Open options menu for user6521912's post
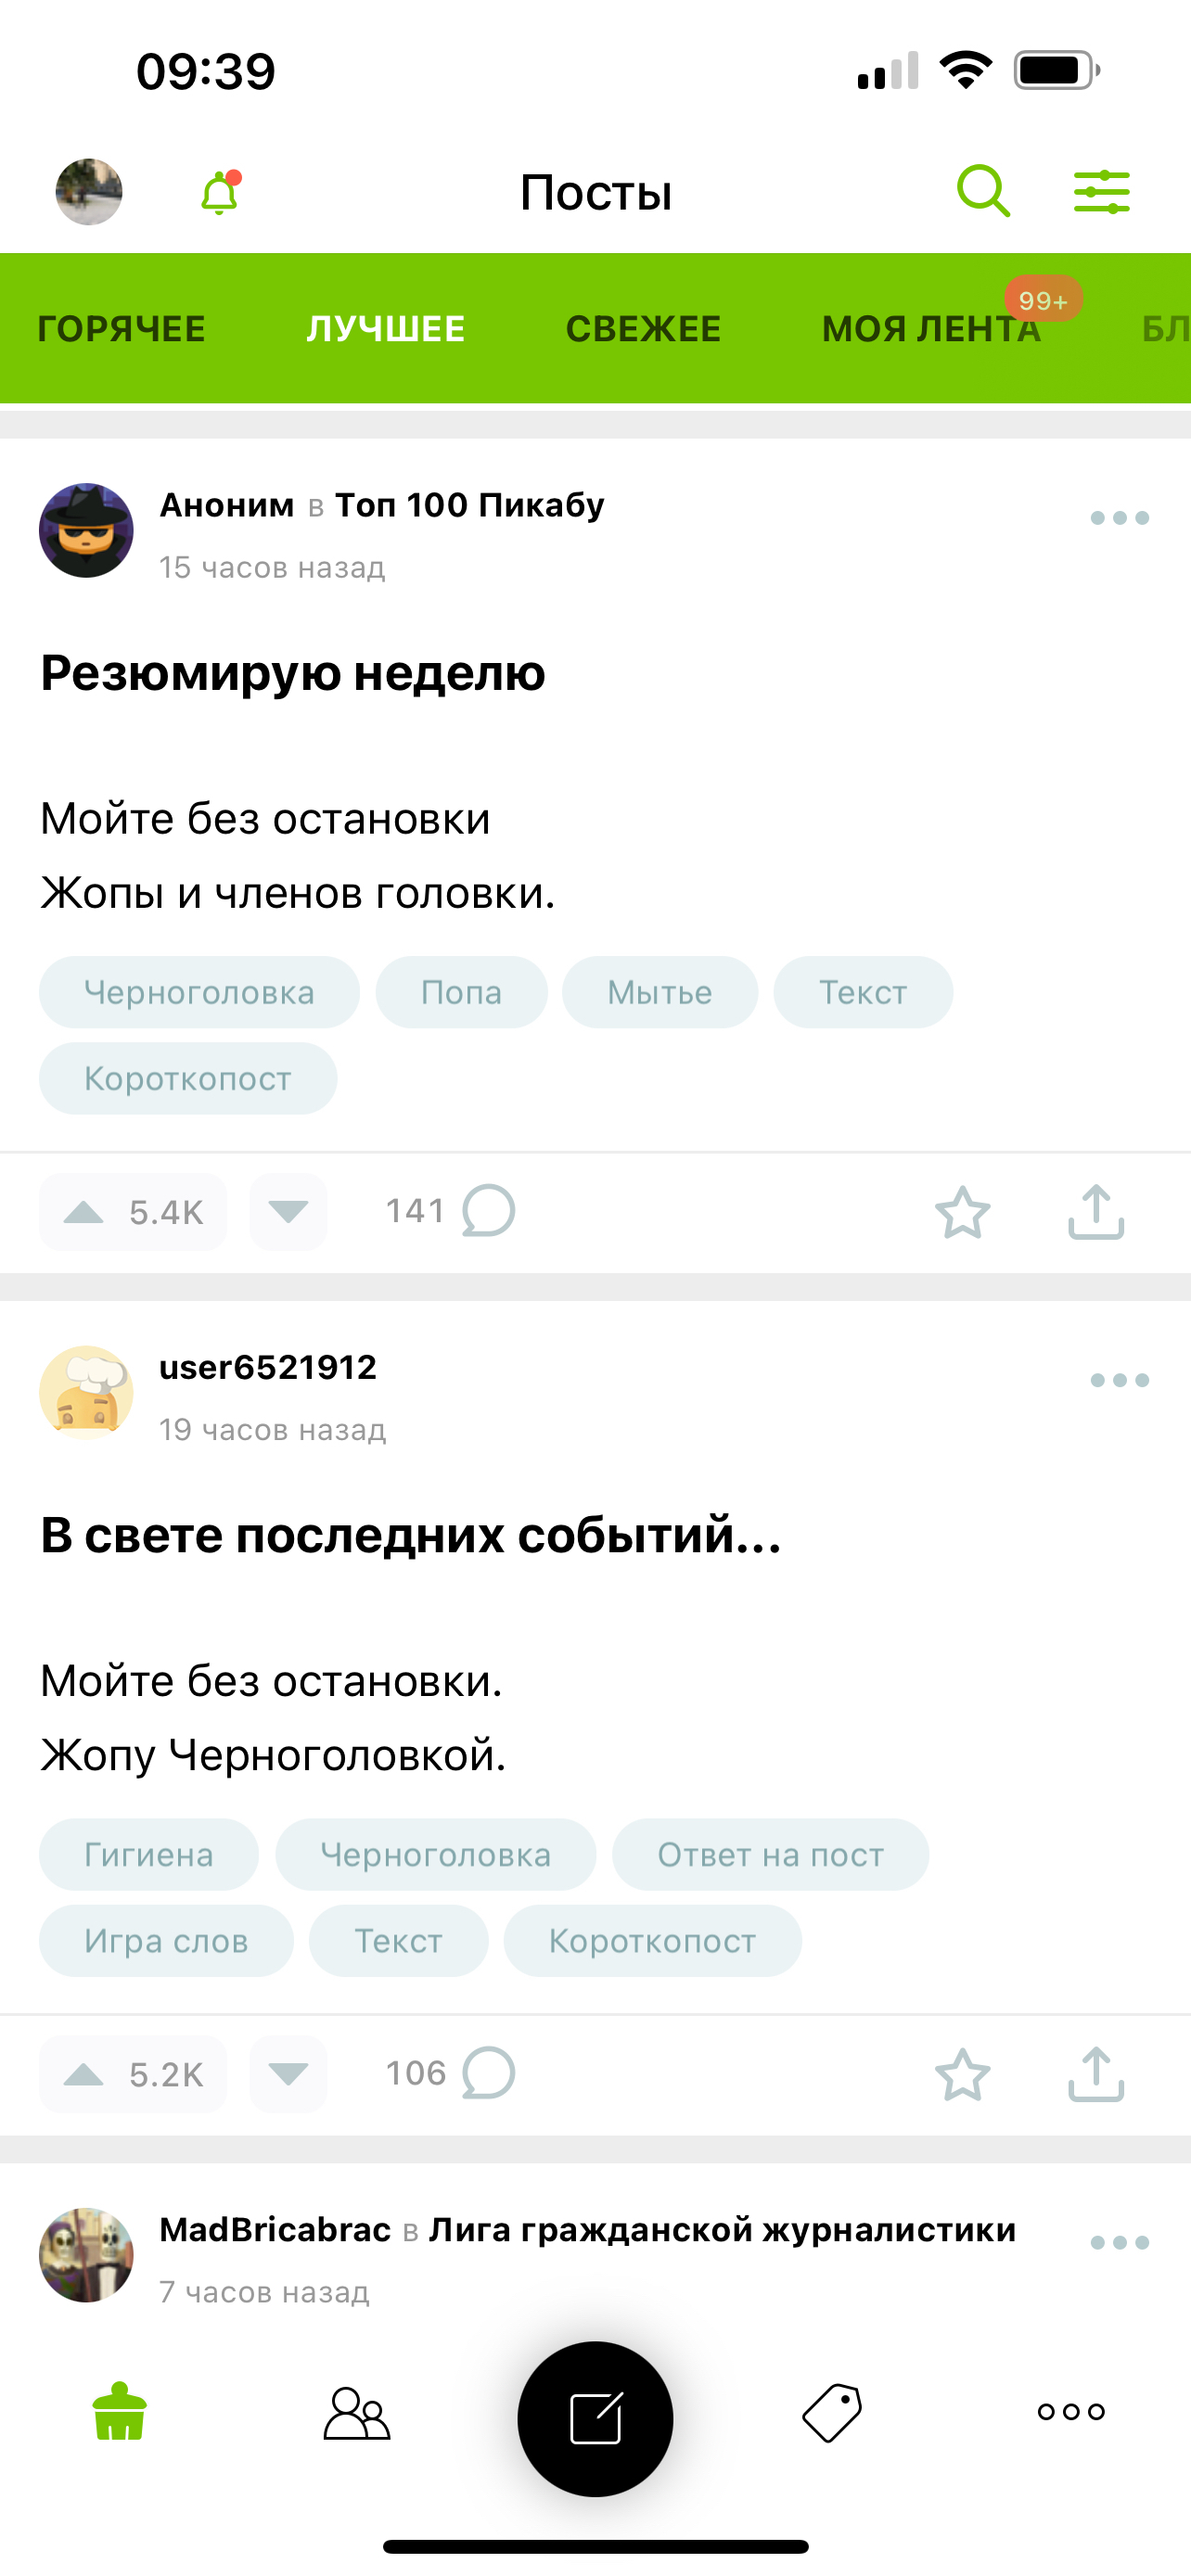1191x2576 pixels. click(1119, 1380)
